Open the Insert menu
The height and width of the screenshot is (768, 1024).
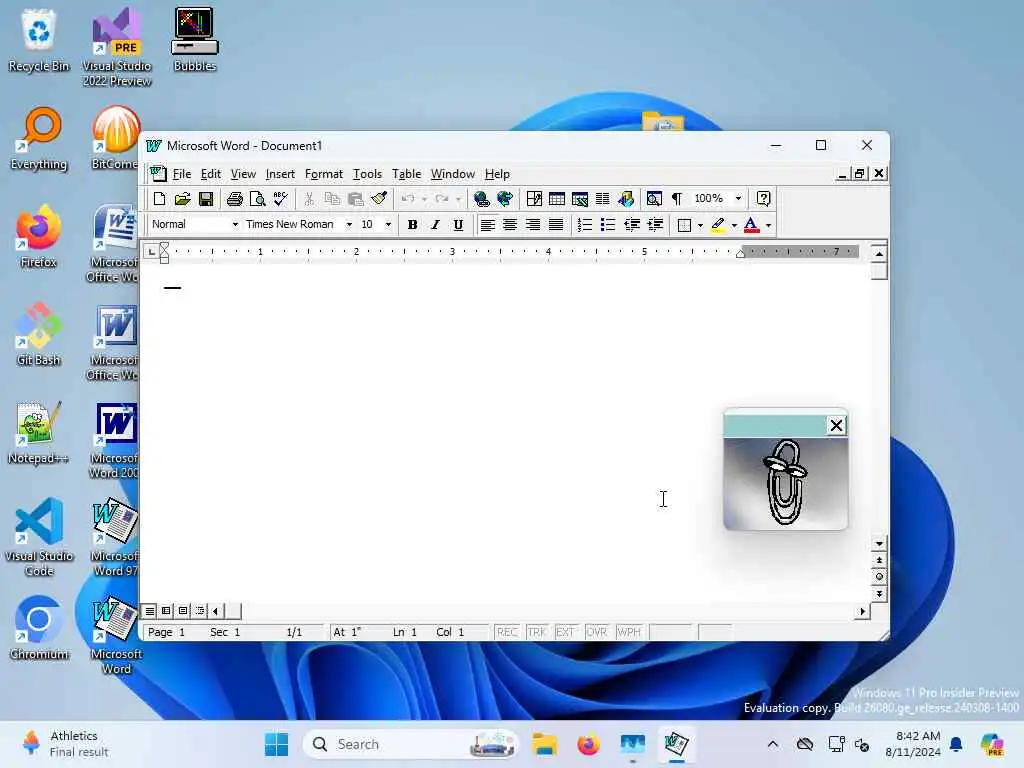[x=280, y=174]
